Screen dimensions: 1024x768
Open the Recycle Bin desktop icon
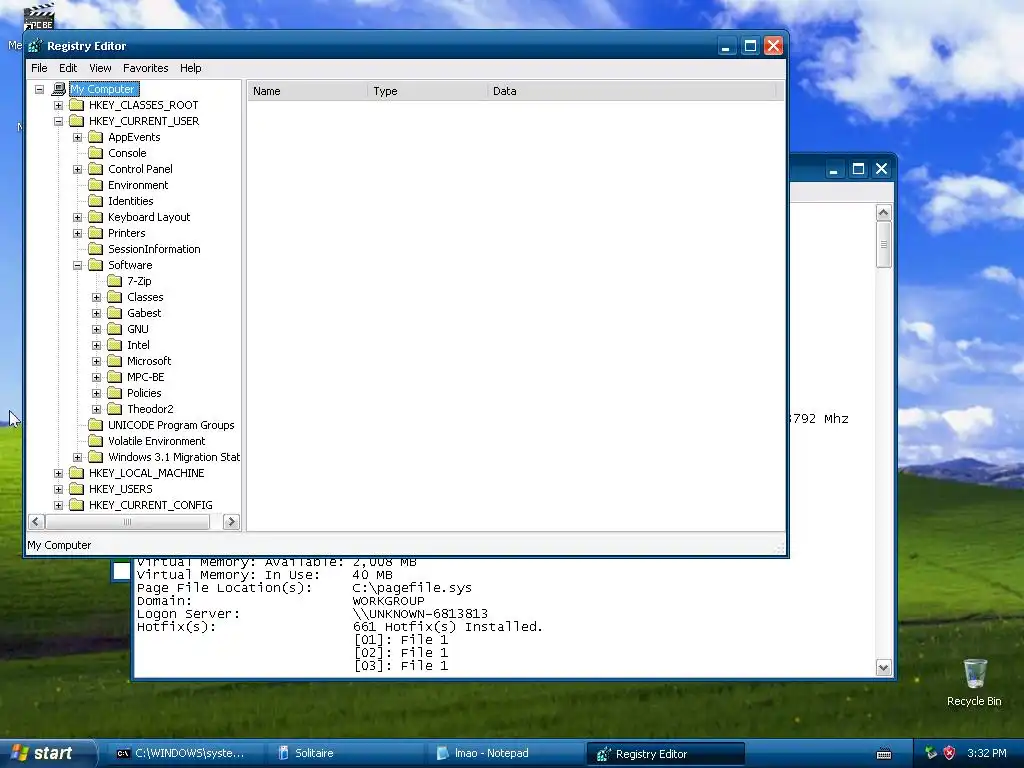pyautogui.click(x=974, y=674)
